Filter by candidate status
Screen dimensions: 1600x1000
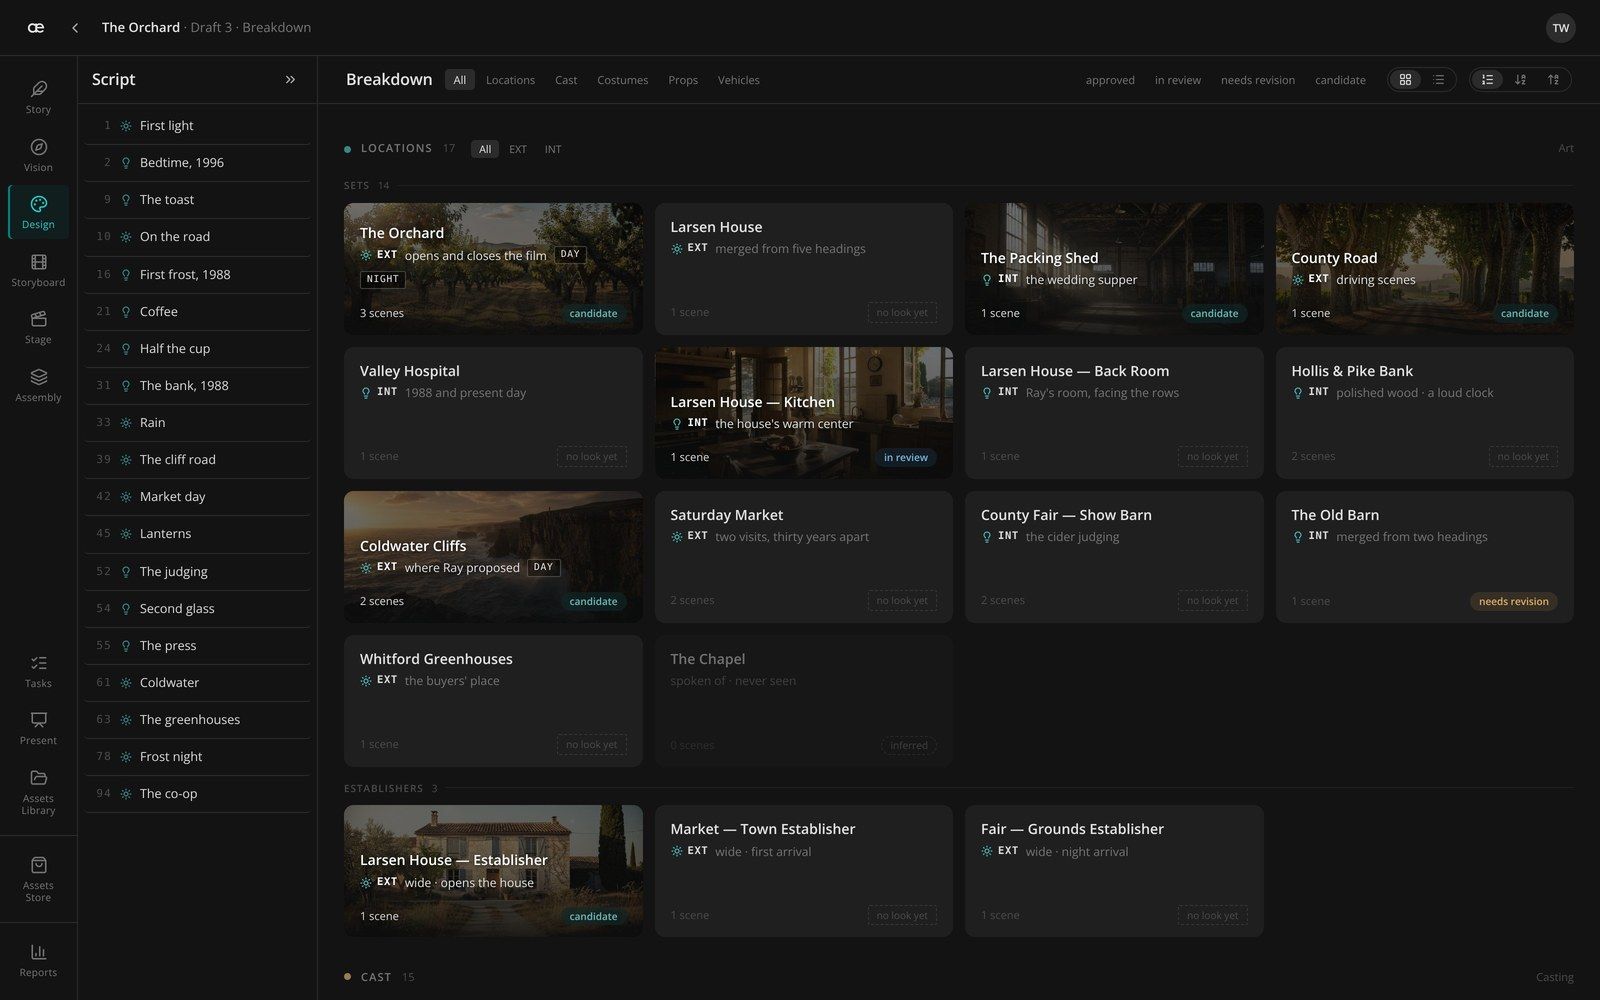coord(1340,80)
